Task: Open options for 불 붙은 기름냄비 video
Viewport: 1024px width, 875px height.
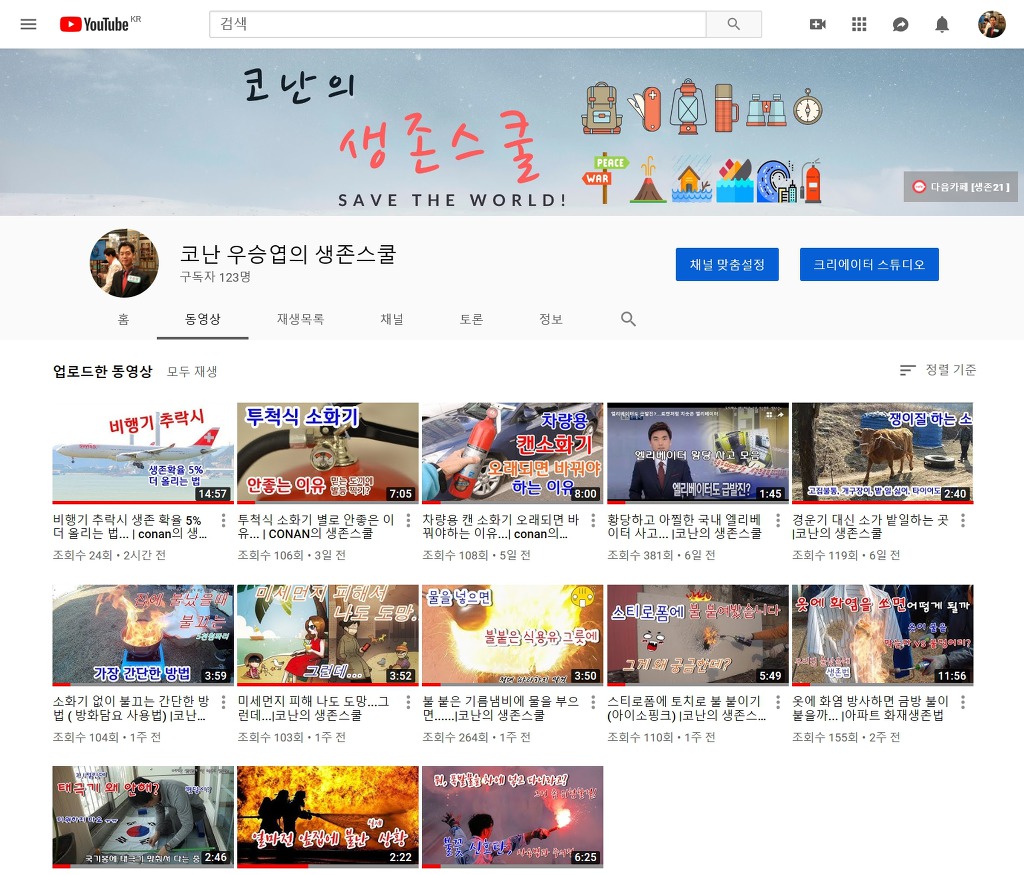Action: point(593,702)
